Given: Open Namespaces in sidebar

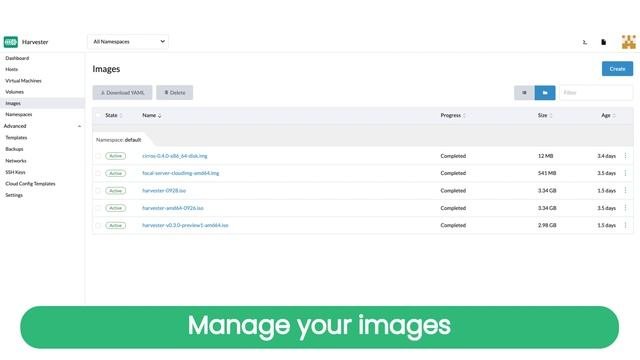Looking at the screenshot, I should [x=18, y=114].
